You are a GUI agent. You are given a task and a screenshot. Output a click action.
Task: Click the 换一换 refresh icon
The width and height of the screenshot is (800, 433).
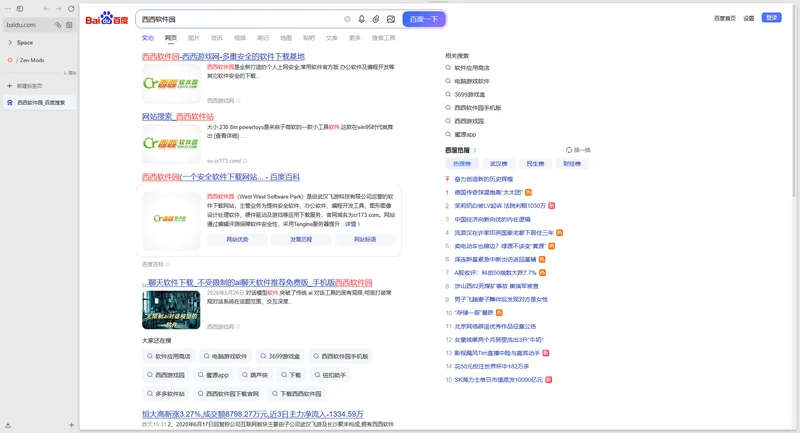tap(569, 150)
